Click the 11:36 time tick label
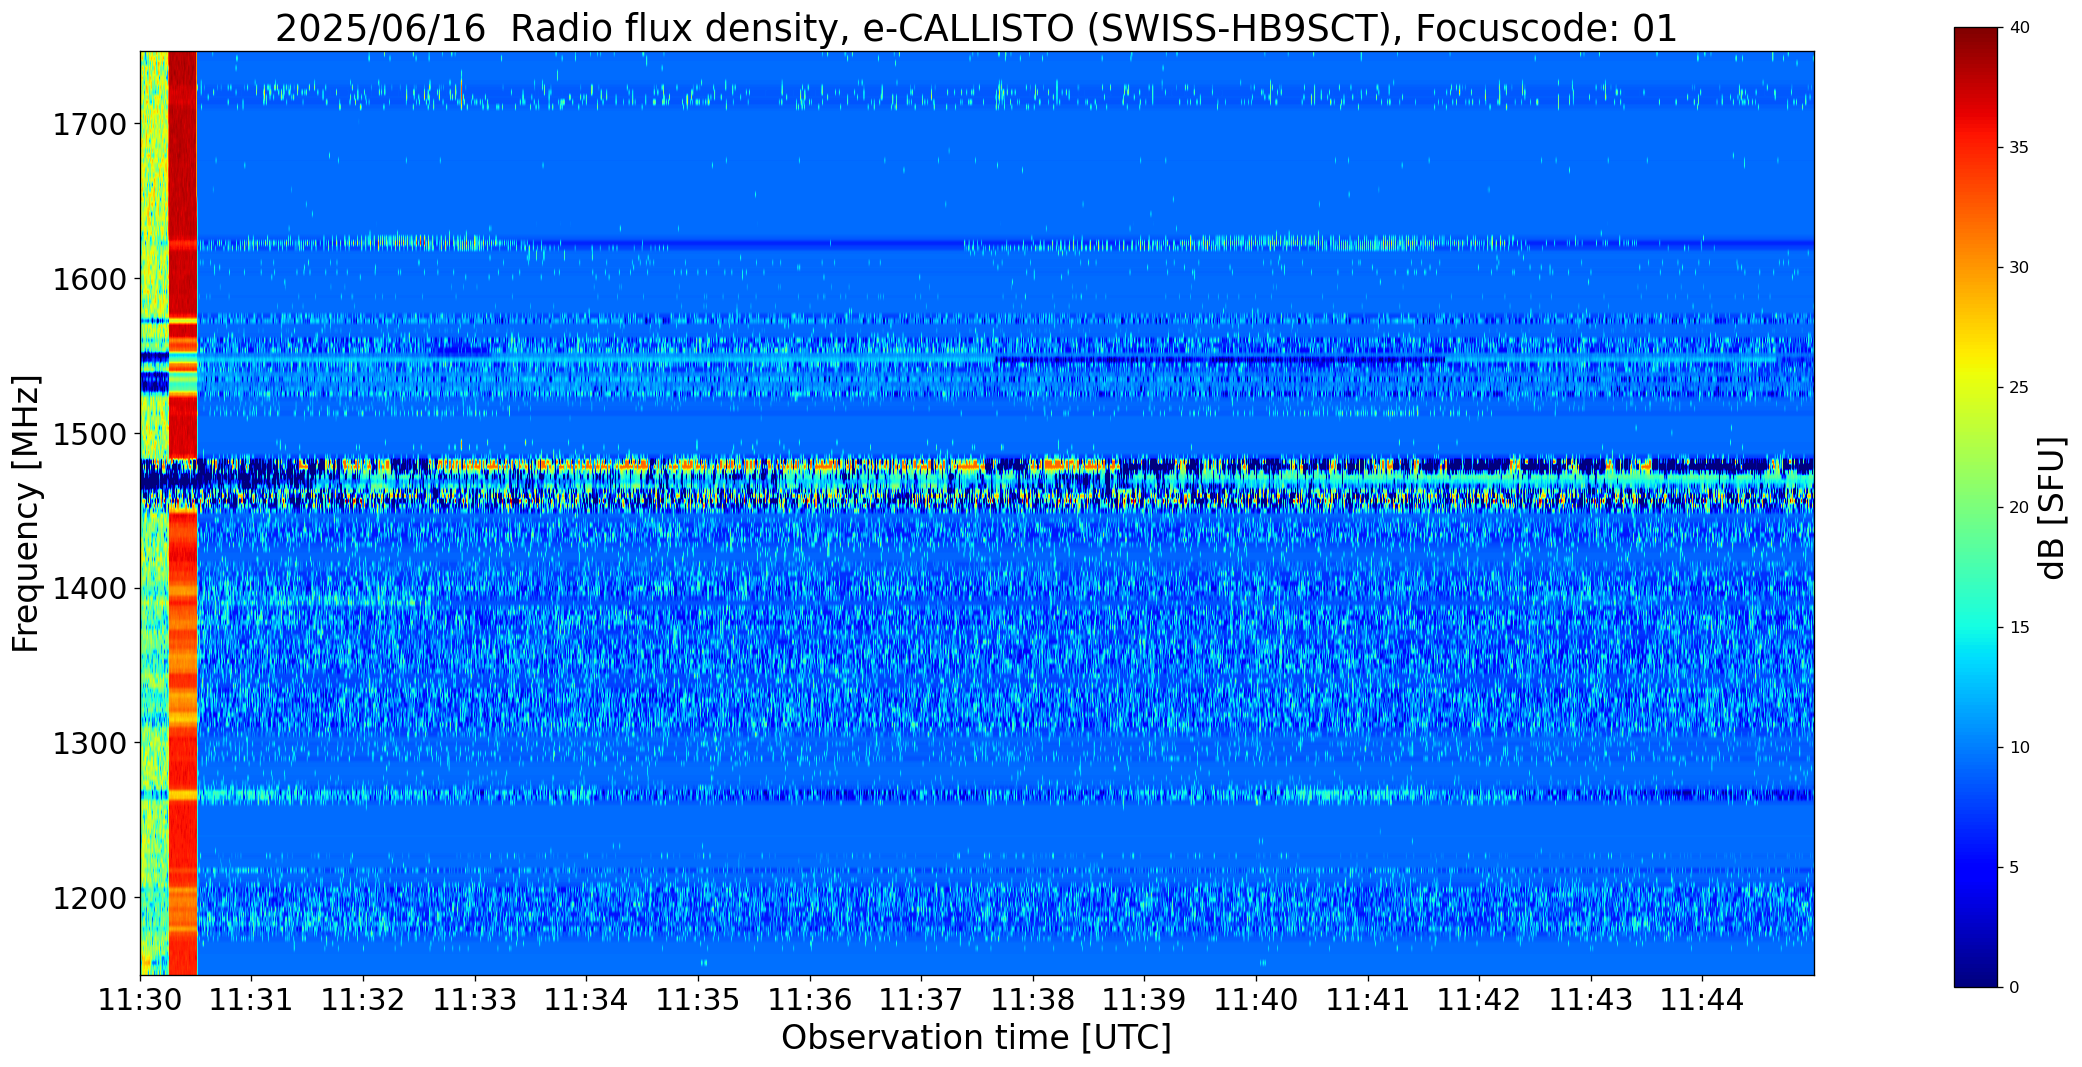The height and width of the screenshot is (1067, 2082). tap(810, 1000)
